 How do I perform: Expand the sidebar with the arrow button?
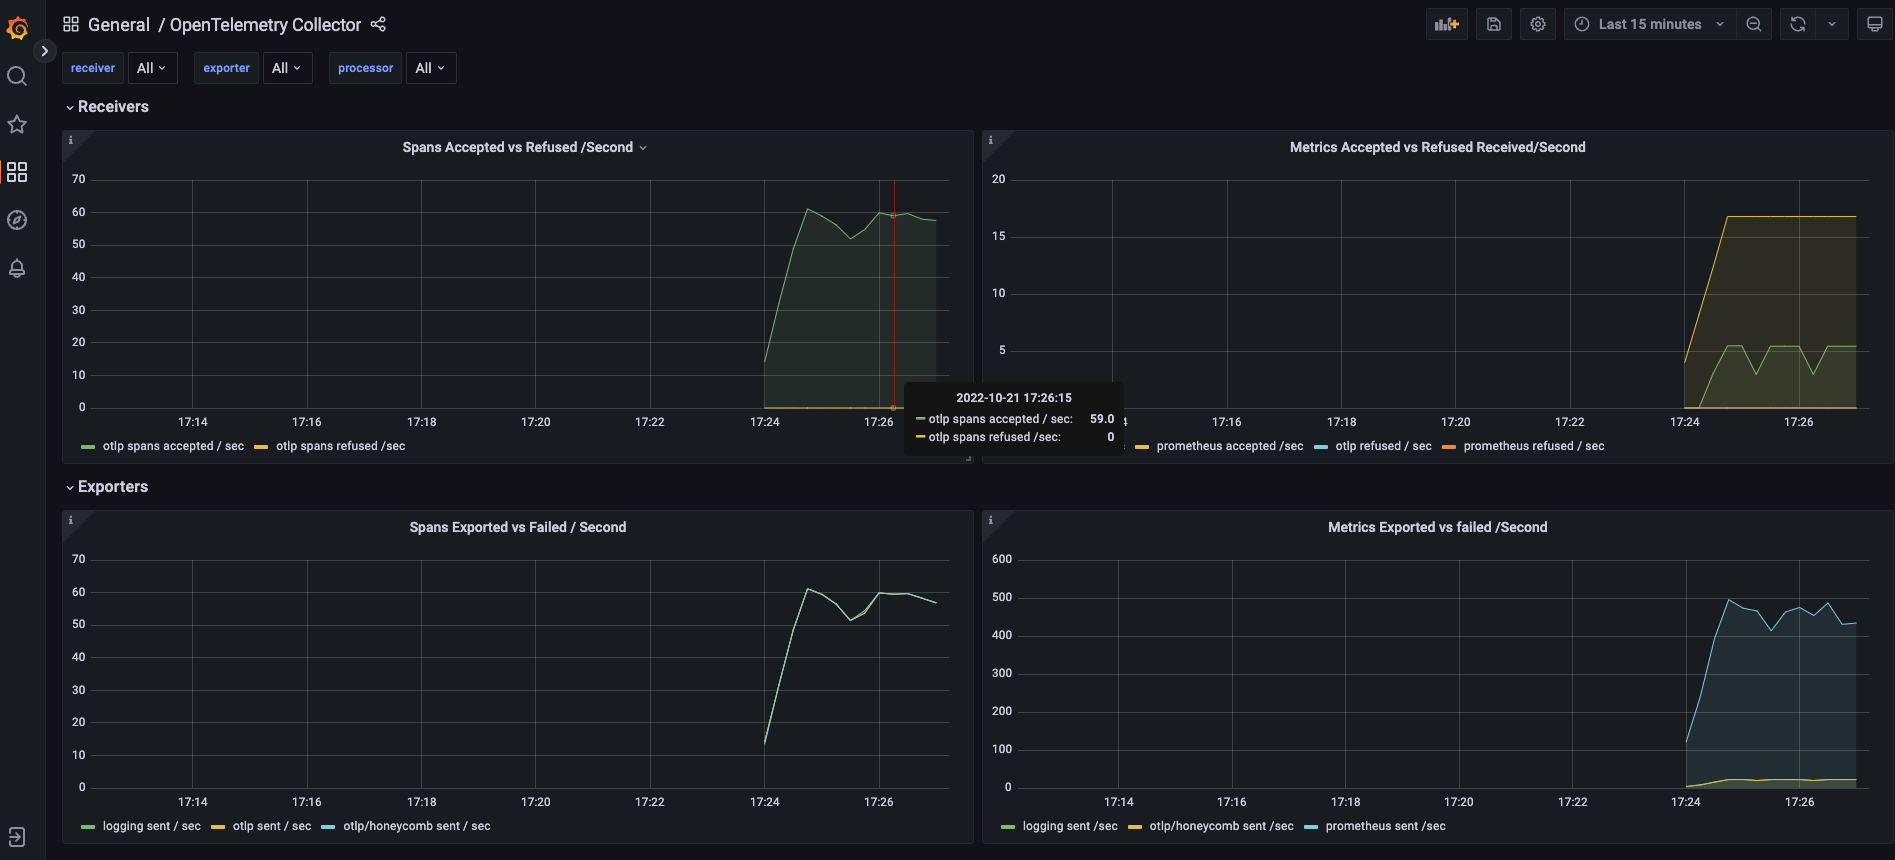tap(44, 51)
